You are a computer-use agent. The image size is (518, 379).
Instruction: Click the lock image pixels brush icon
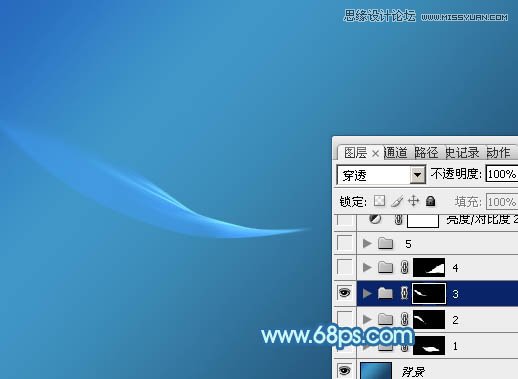coord(397,201)
